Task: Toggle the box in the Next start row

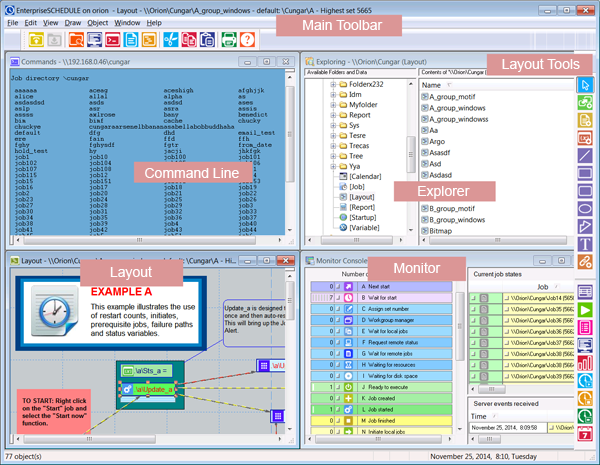Action: coord(338,286)
